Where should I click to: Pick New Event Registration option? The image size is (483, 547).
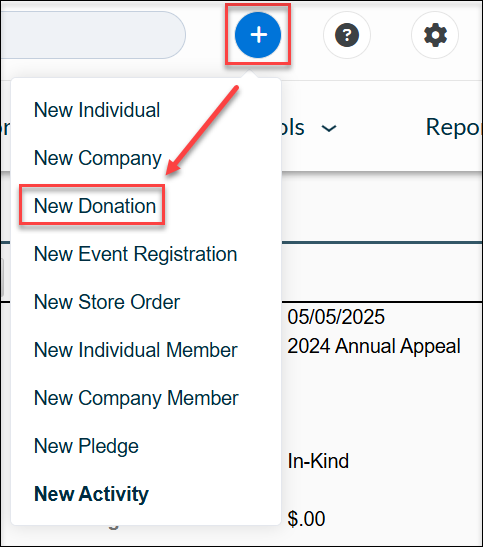pos(135,254)
